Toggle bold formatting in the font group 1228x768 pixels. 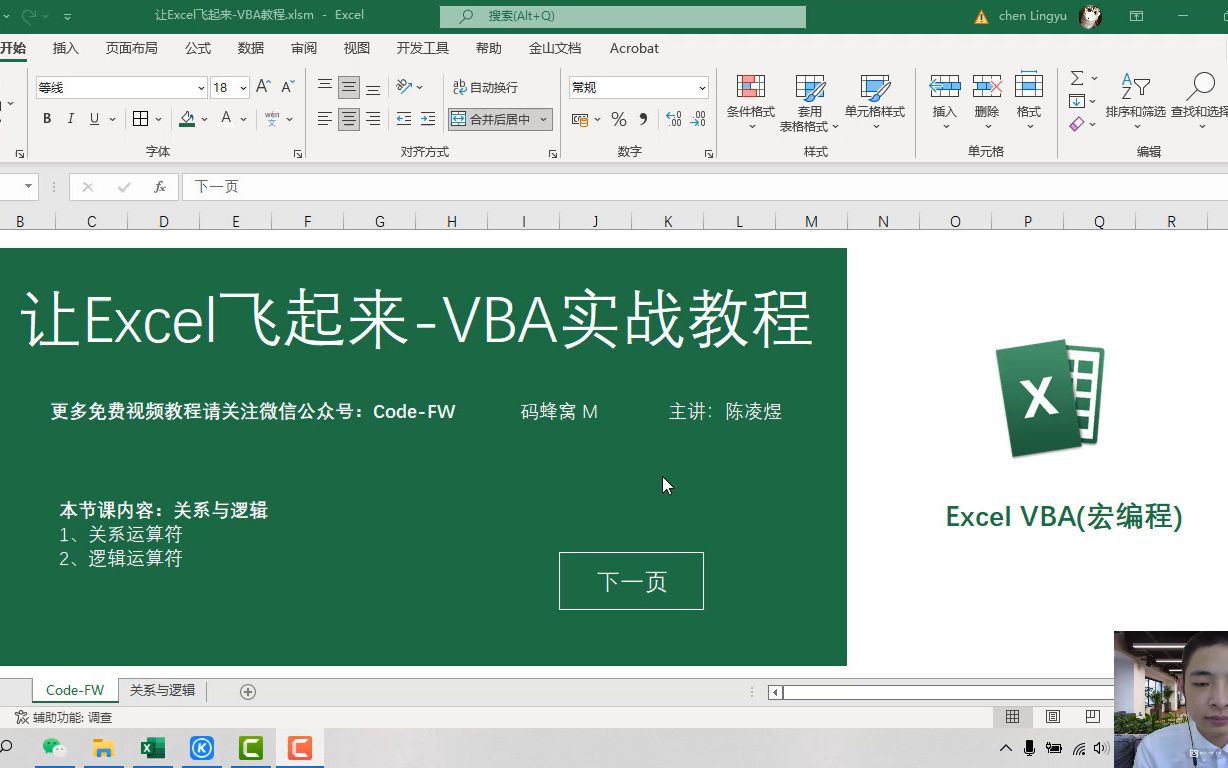click(46, 118)
